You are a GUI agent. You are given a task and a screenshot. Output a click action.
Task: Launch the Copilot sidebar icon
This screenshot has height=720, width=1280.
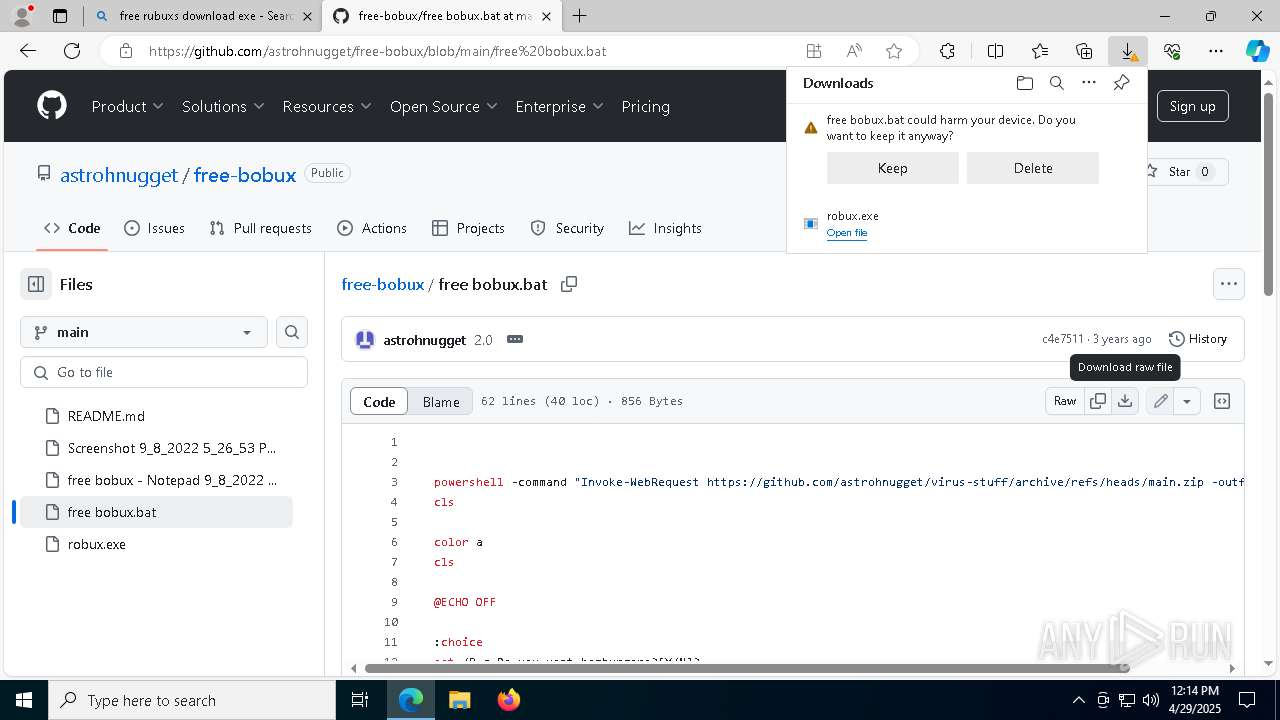pyautogui.click(x=1257, y=51)
